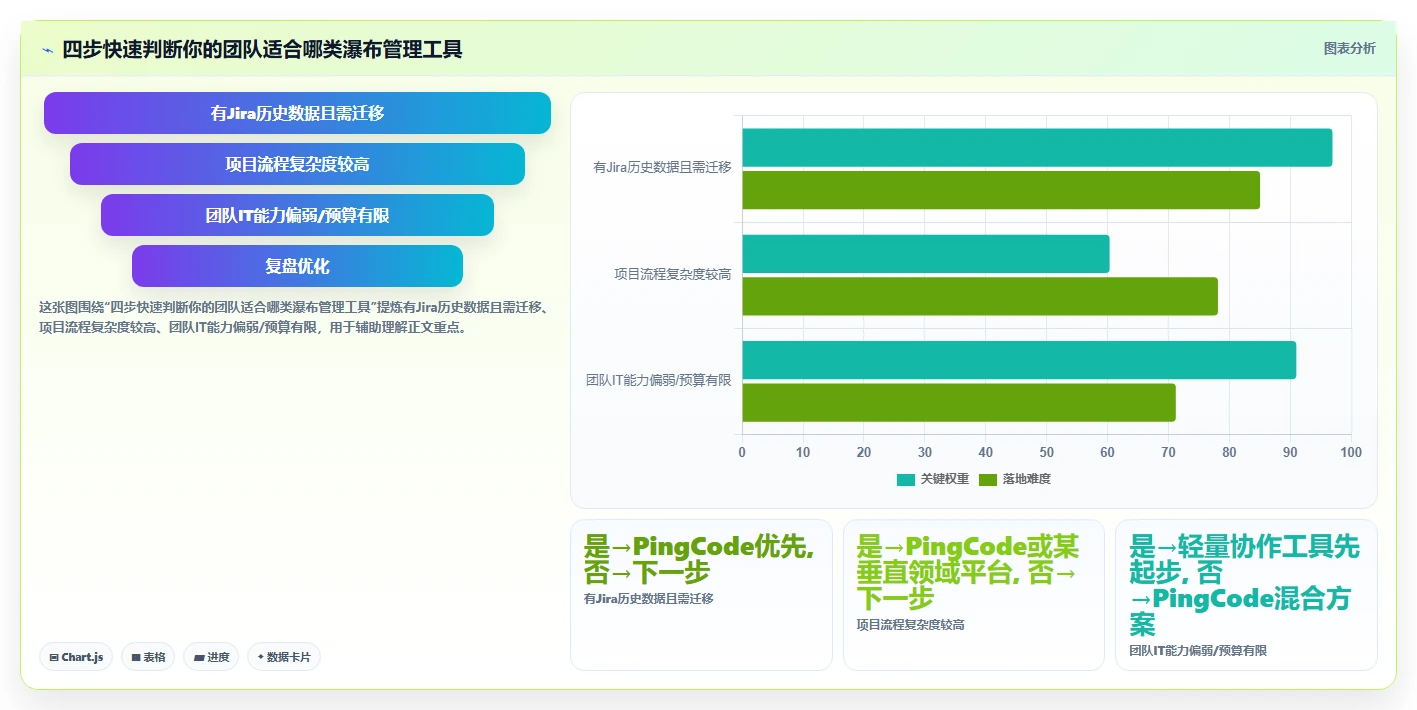This screenshot has width=1417, height=710.
Task: Click the title 四步快速判断你的团队适合哪类瀑布管理工具
Action: [262, 50]
